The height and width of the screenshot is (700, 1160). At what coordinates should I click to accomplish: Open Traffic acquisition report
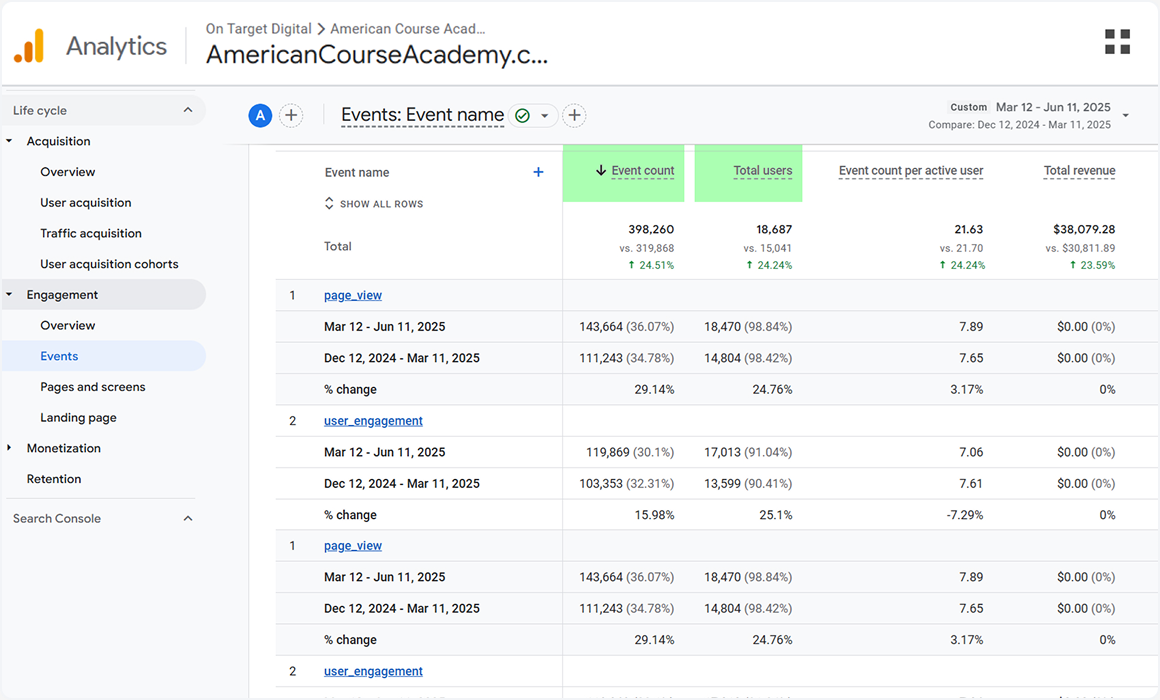click(91, 233)
